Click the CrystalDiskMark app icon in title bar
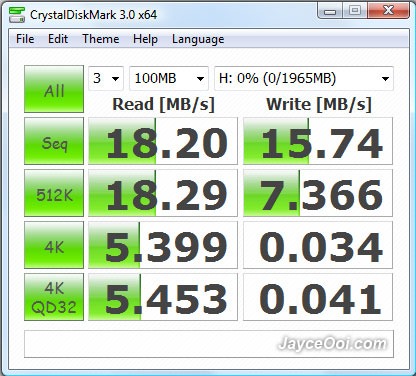This screenshot has height=376, width=416. tap(17, 15)
